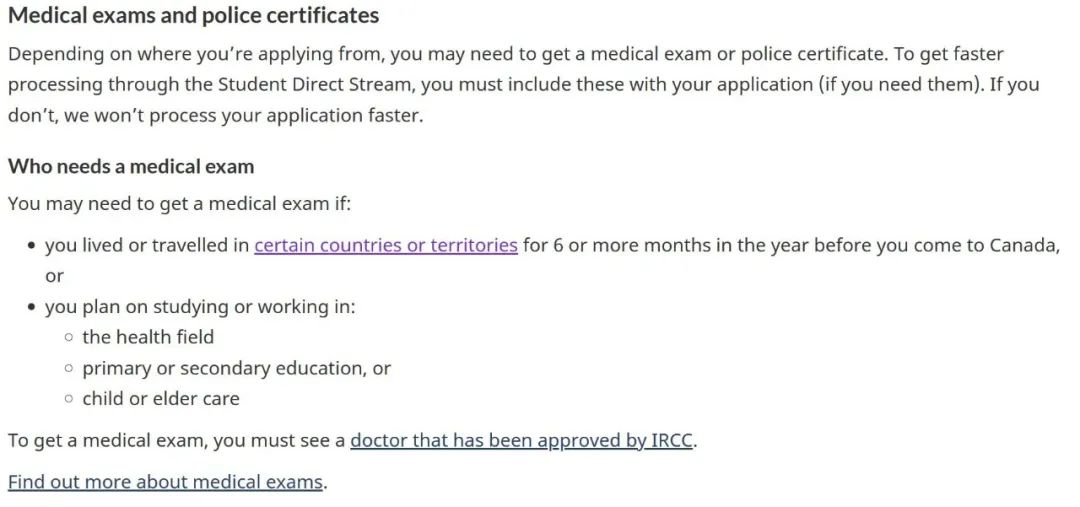The height and width of the screenshot is (507, 1080).
Task: Open the certain countries or territories link
Action: tap(386, 245)
